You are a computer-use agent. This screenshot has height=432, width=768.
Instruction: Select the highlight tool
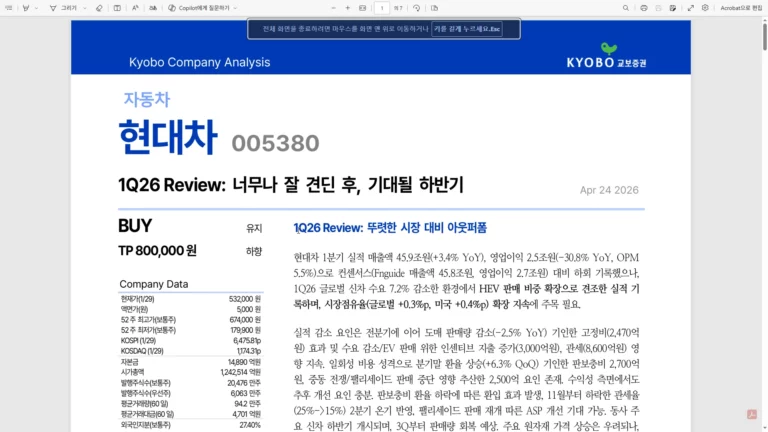[x=25, y=8]
